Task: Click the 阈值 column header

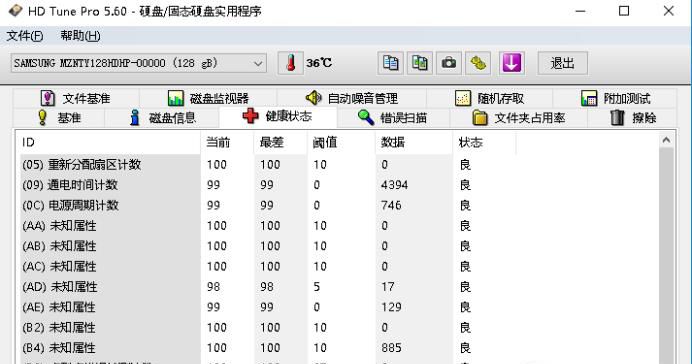Action: pyautogui.click(x=341, y=142)
